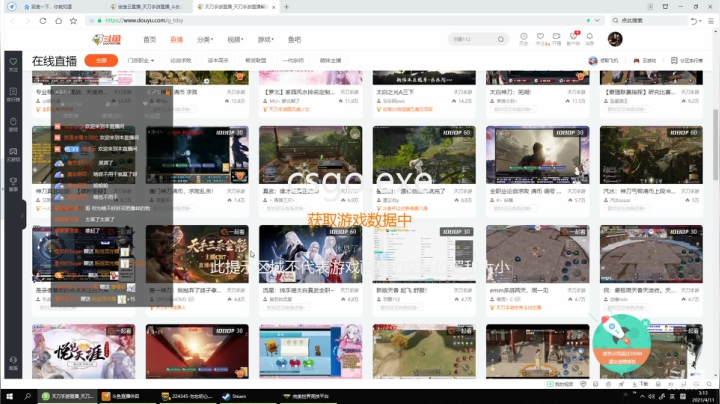This screenshot has width=720, height=404.
Task: Open the Windows taskbar search icon
Action: point(28,396)
